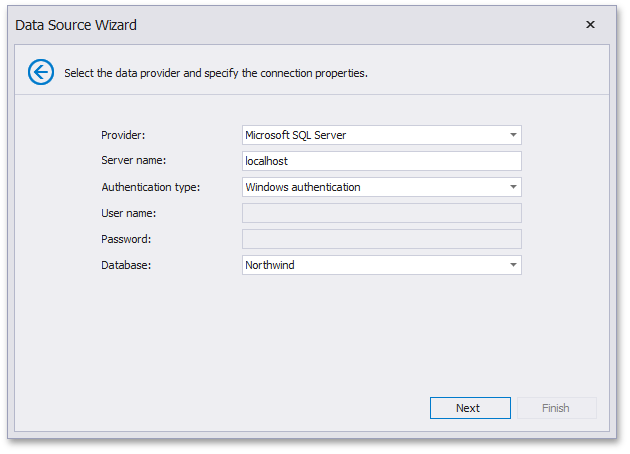Viewport: 630px width, 454px height.
Task: Select the Microsoft SQL Server provider text
Action: tap(295, 135)
